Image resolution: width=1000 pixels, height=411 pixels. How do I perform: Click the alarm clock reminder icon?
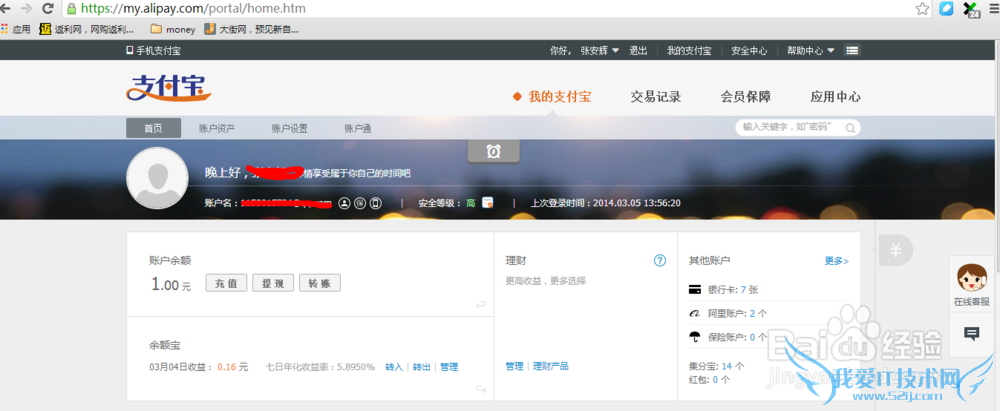[x=493, y=151]
